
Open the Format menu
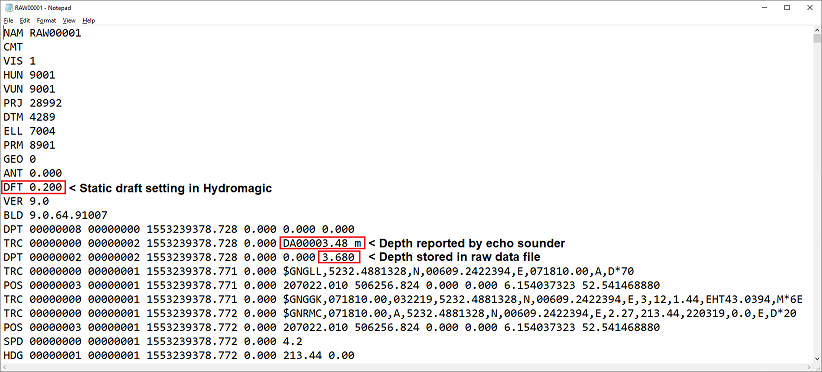pyautogui.click(x=46, y=20)
